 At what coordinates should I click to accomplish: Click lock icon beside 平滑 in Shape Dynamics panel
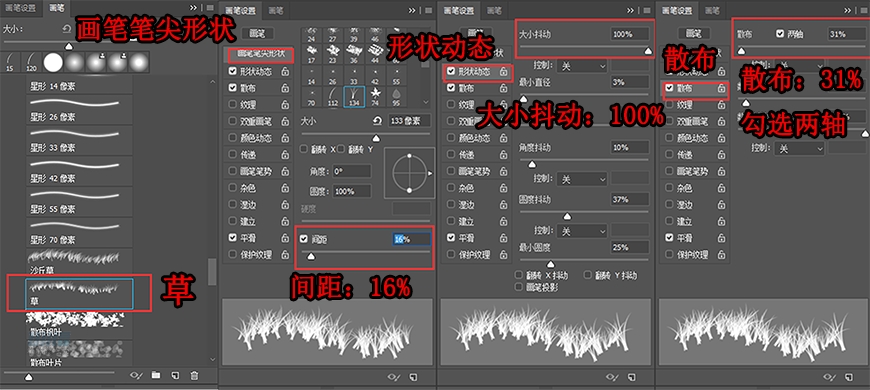coord(503,238)
